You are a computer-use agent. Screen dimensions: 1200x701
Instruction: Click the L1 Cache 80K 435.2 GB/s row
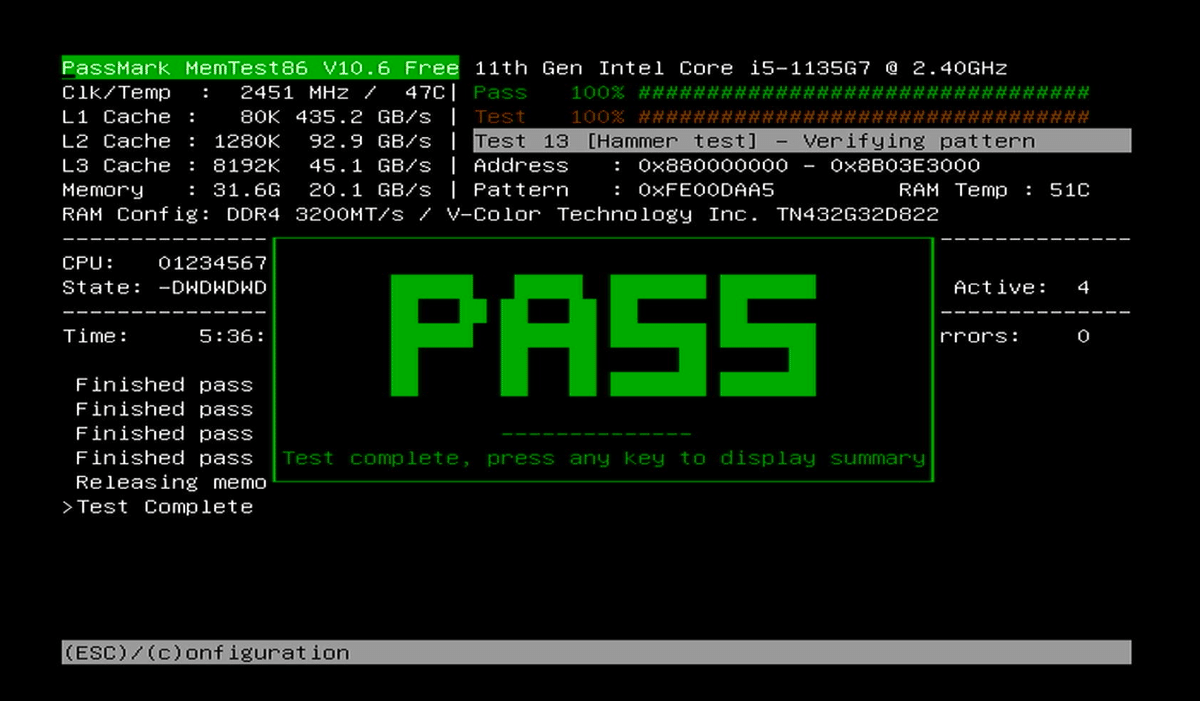246,117
